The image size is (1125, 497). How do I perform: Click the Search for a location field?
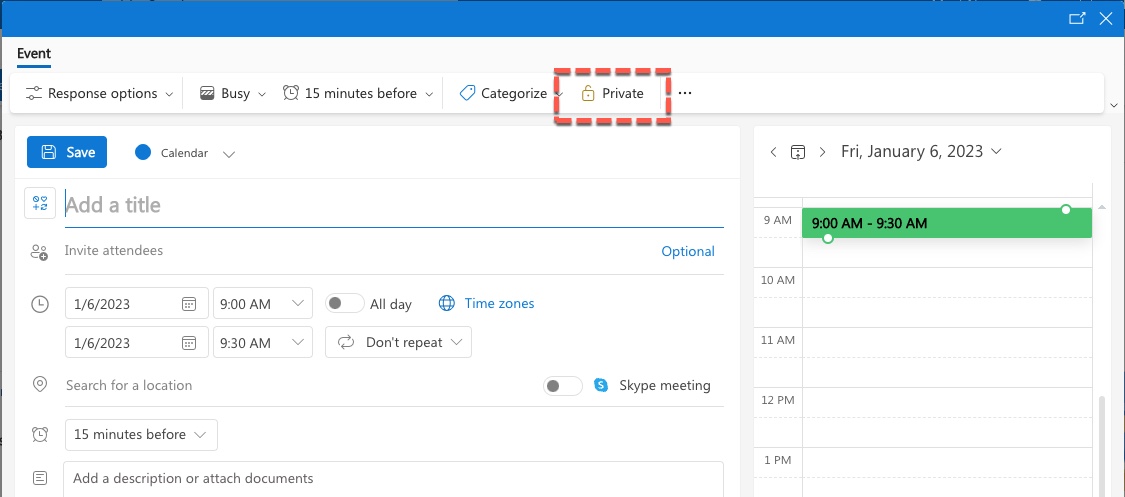pos(301,385)
